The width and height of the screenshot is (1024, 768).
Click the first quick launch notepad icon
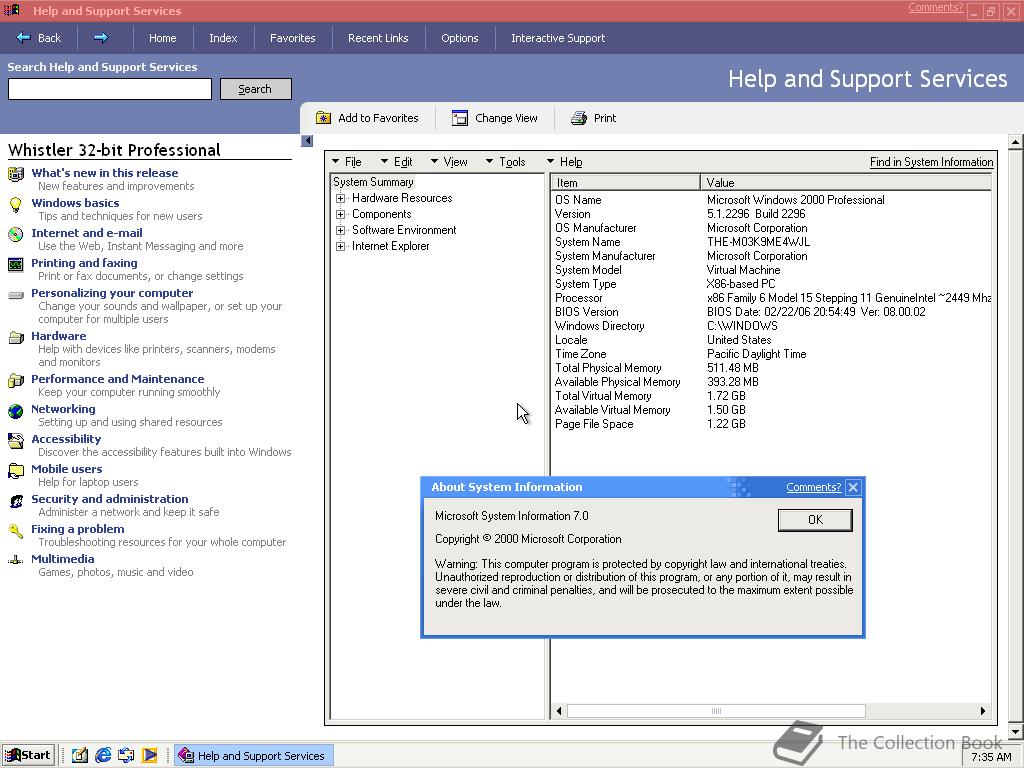[x=80, y=755]
